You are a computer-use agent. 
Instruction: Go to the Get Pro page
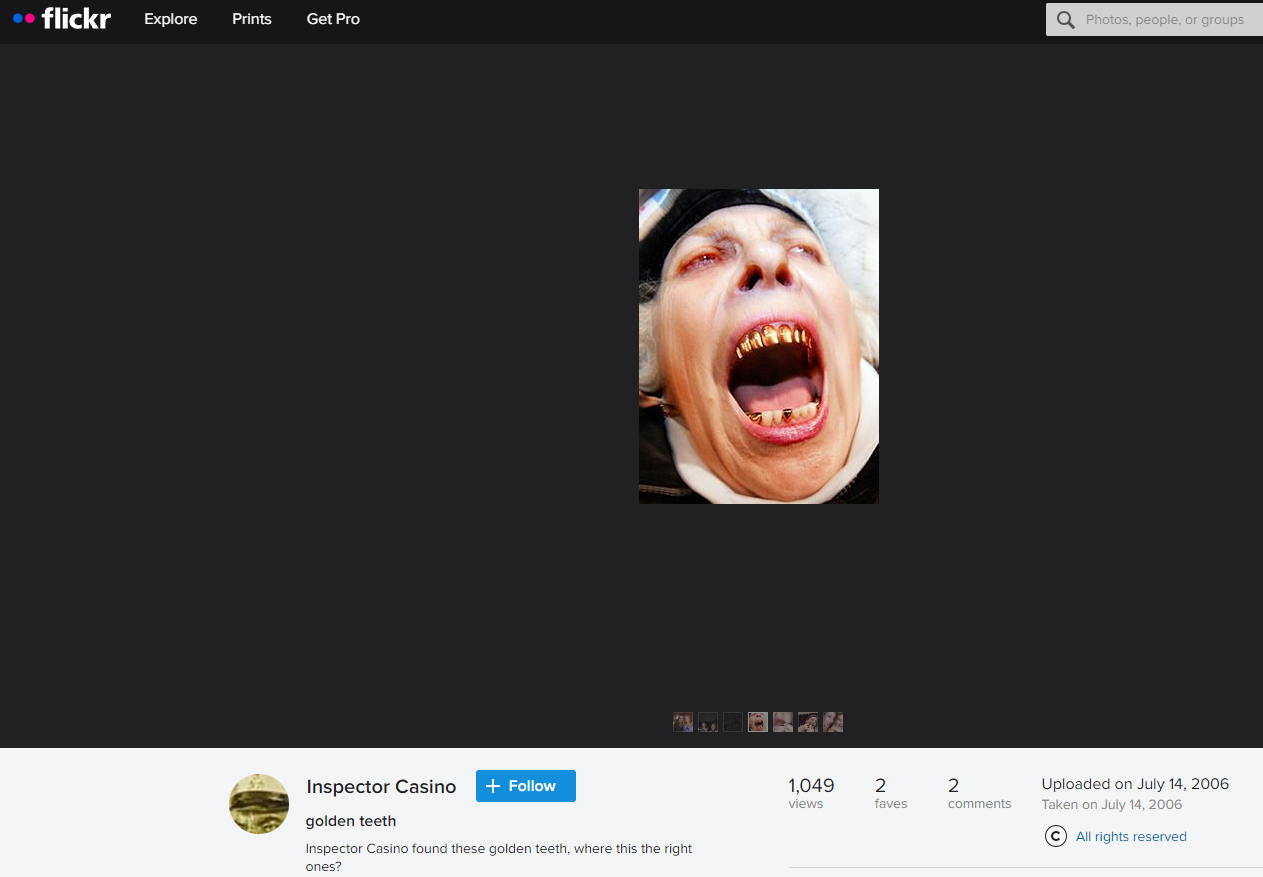333,19
